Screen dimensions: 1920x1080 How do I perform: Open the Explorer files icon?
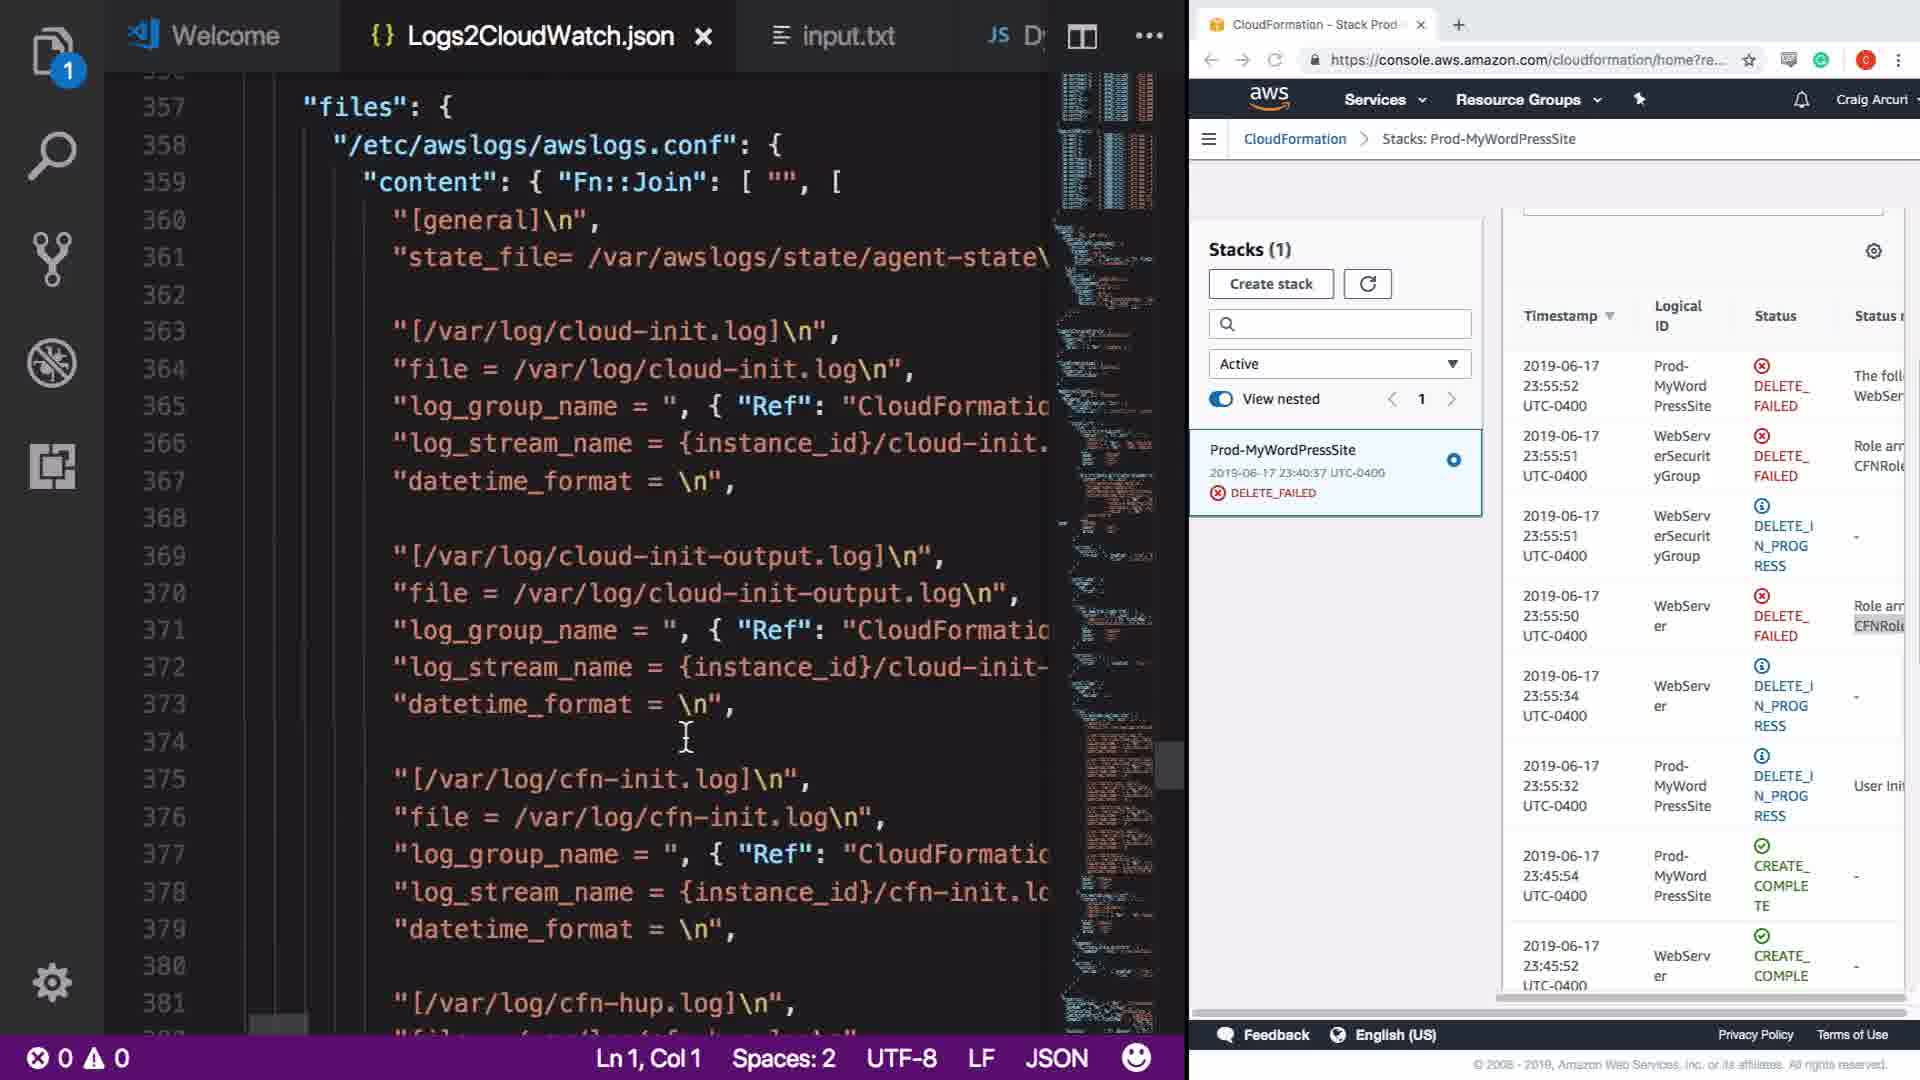pyautogui.click(x=52, y=52)
